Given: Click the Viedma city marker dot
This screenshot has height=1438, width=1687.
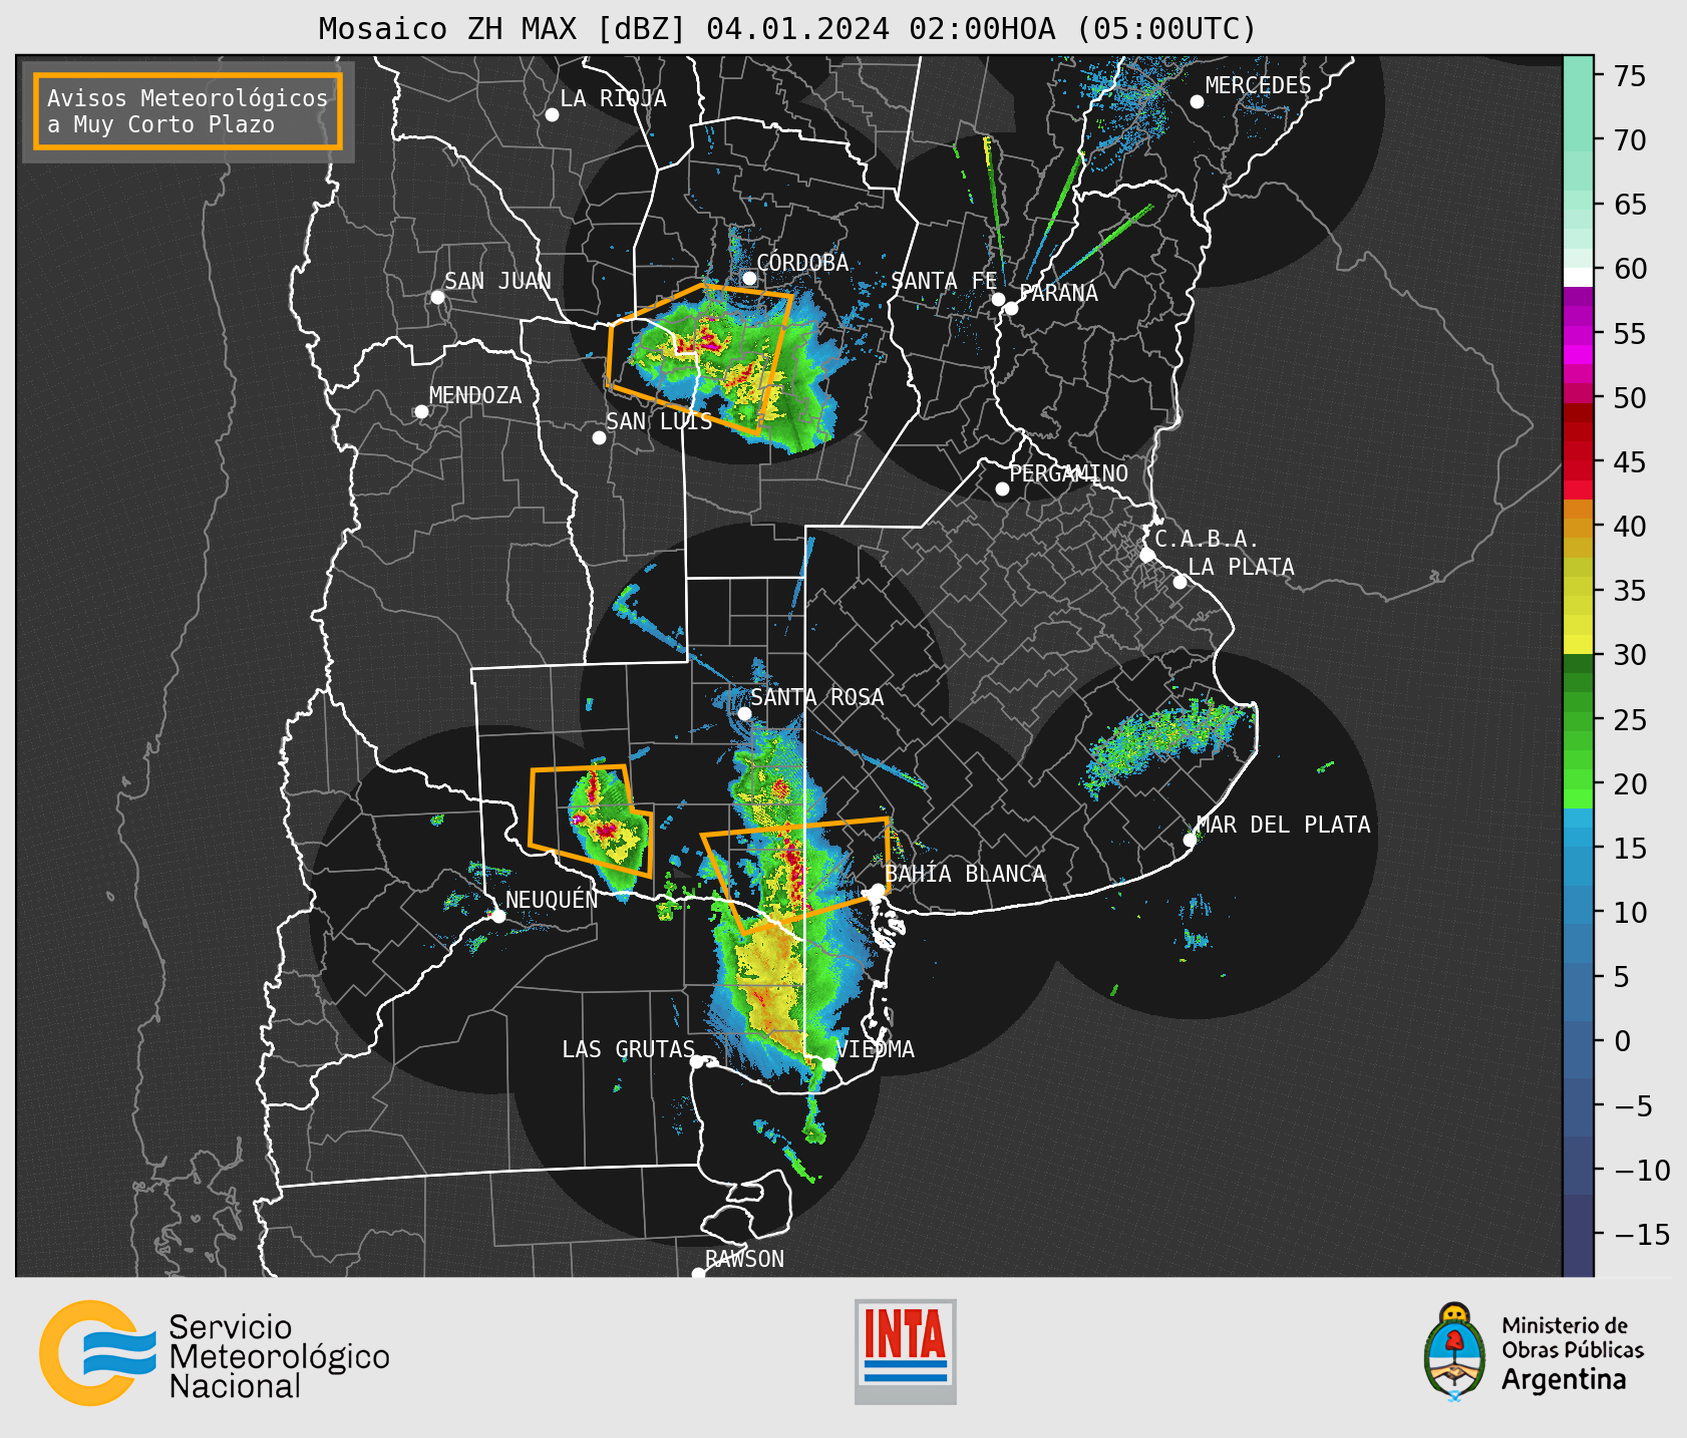Looking at the screenshot, I should click(x=829, y=1064).
